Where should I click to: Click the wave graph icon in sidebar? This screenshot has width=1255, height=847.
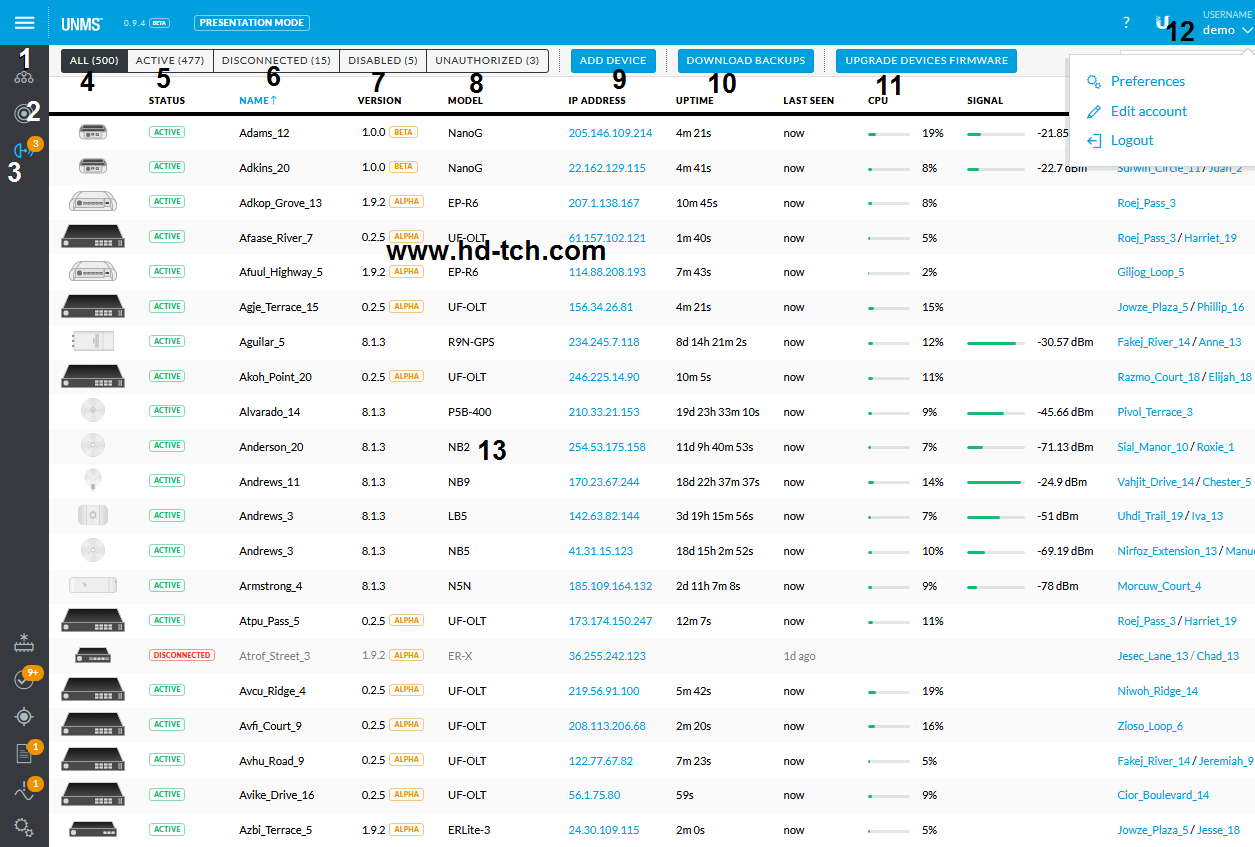point(24,791)
